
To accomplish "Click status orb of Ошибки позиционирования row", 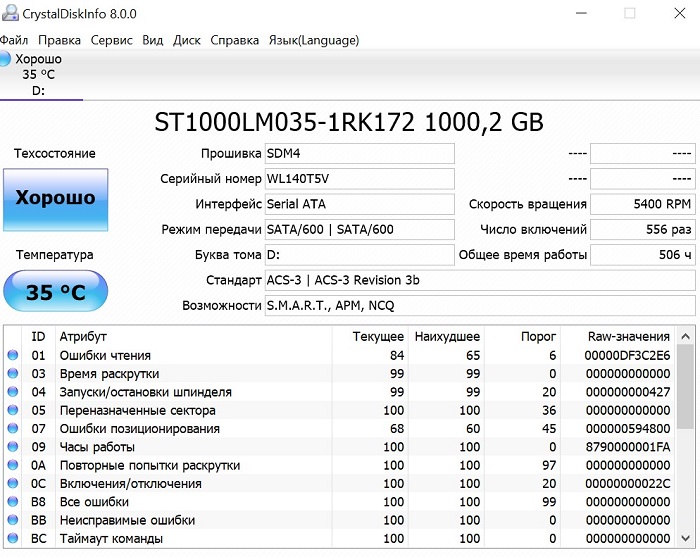I will pos(12,428).
